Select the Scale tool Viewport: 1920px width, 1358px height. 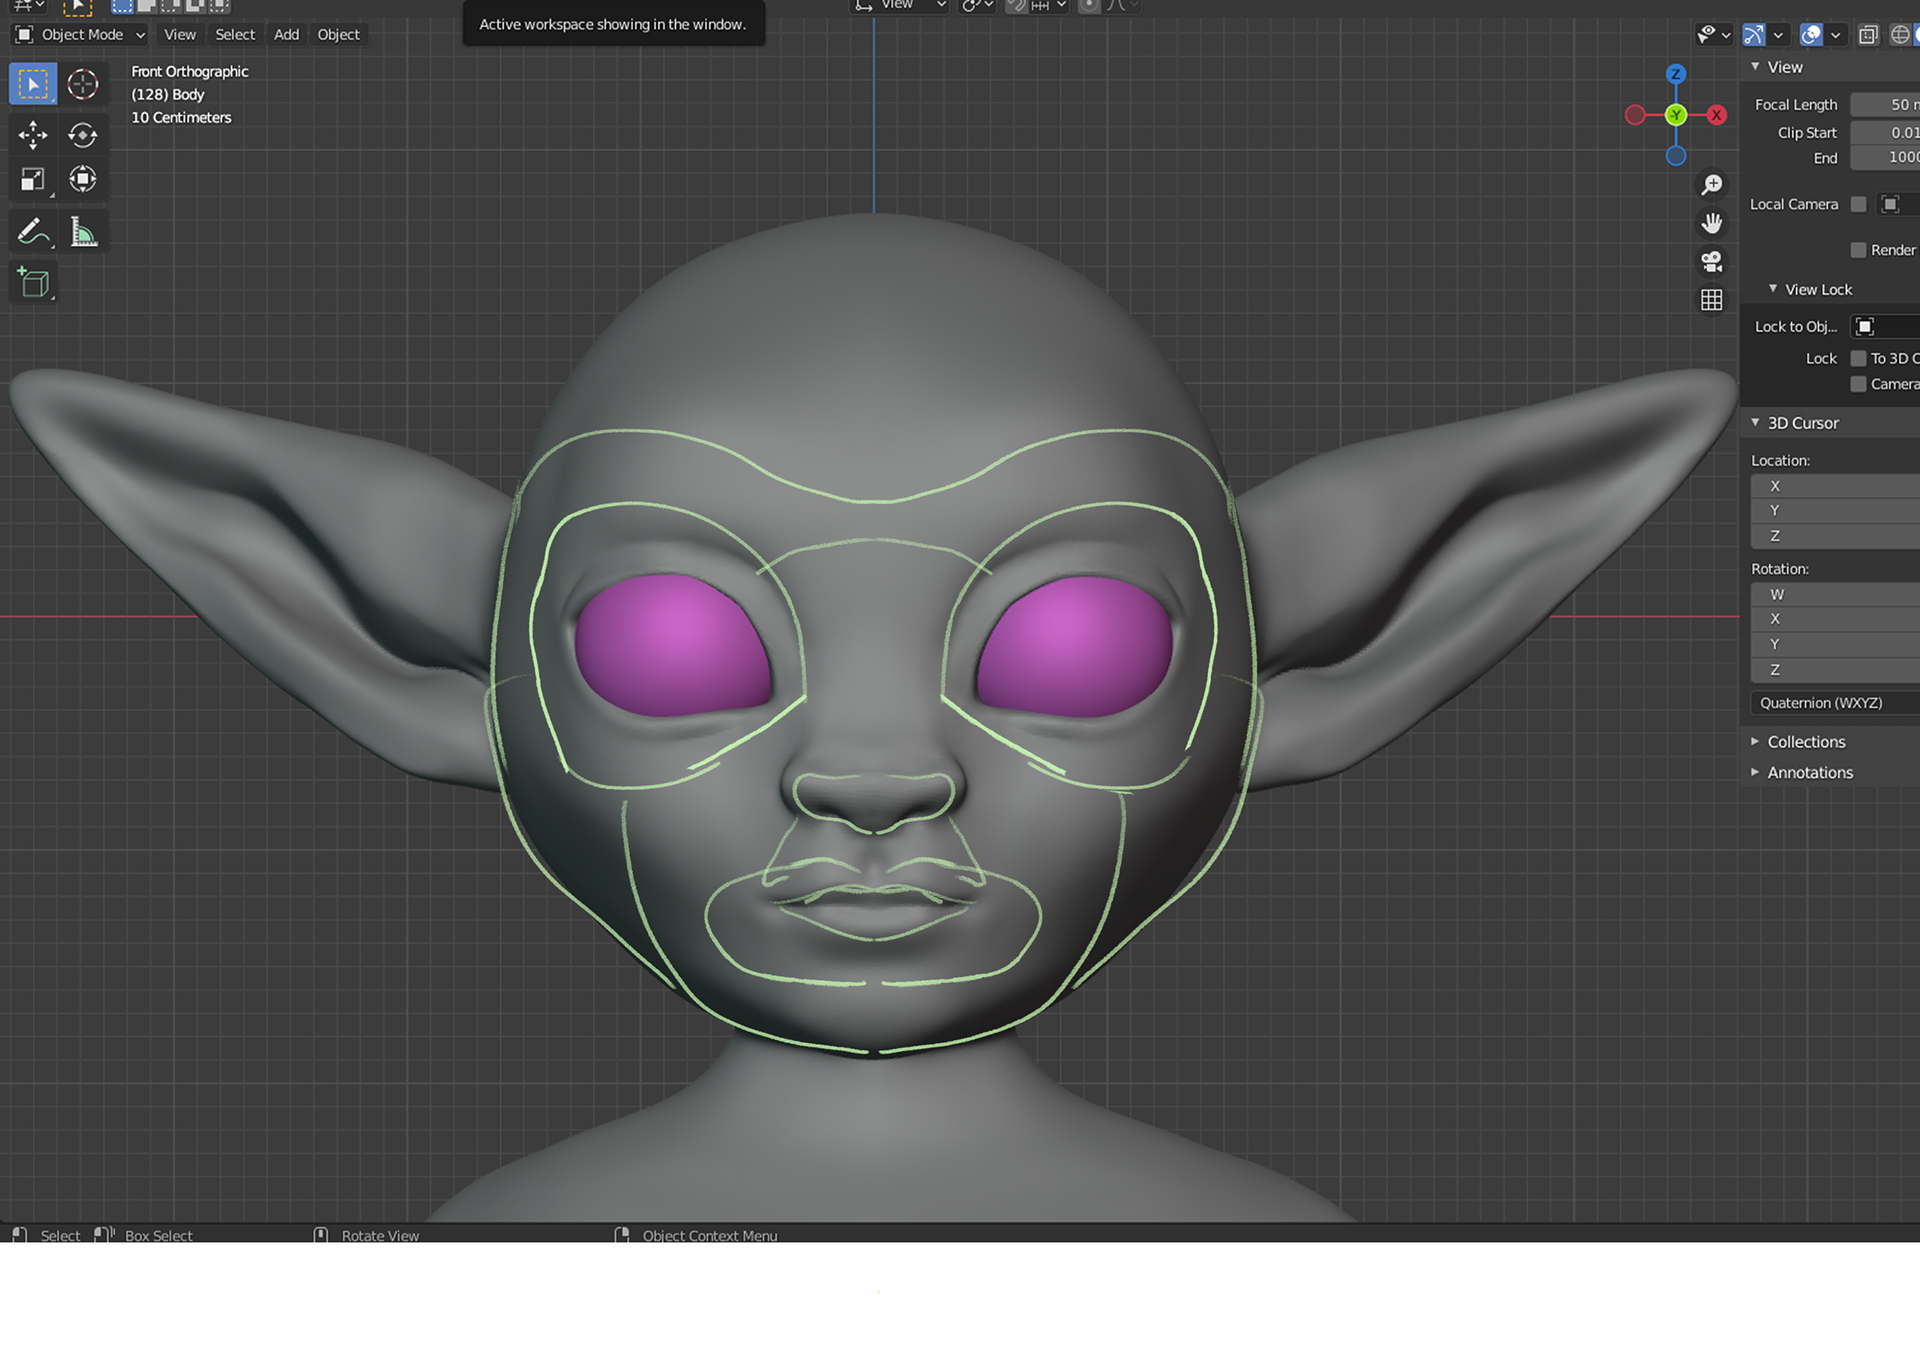pyautogui.click(x=33, y=180)
